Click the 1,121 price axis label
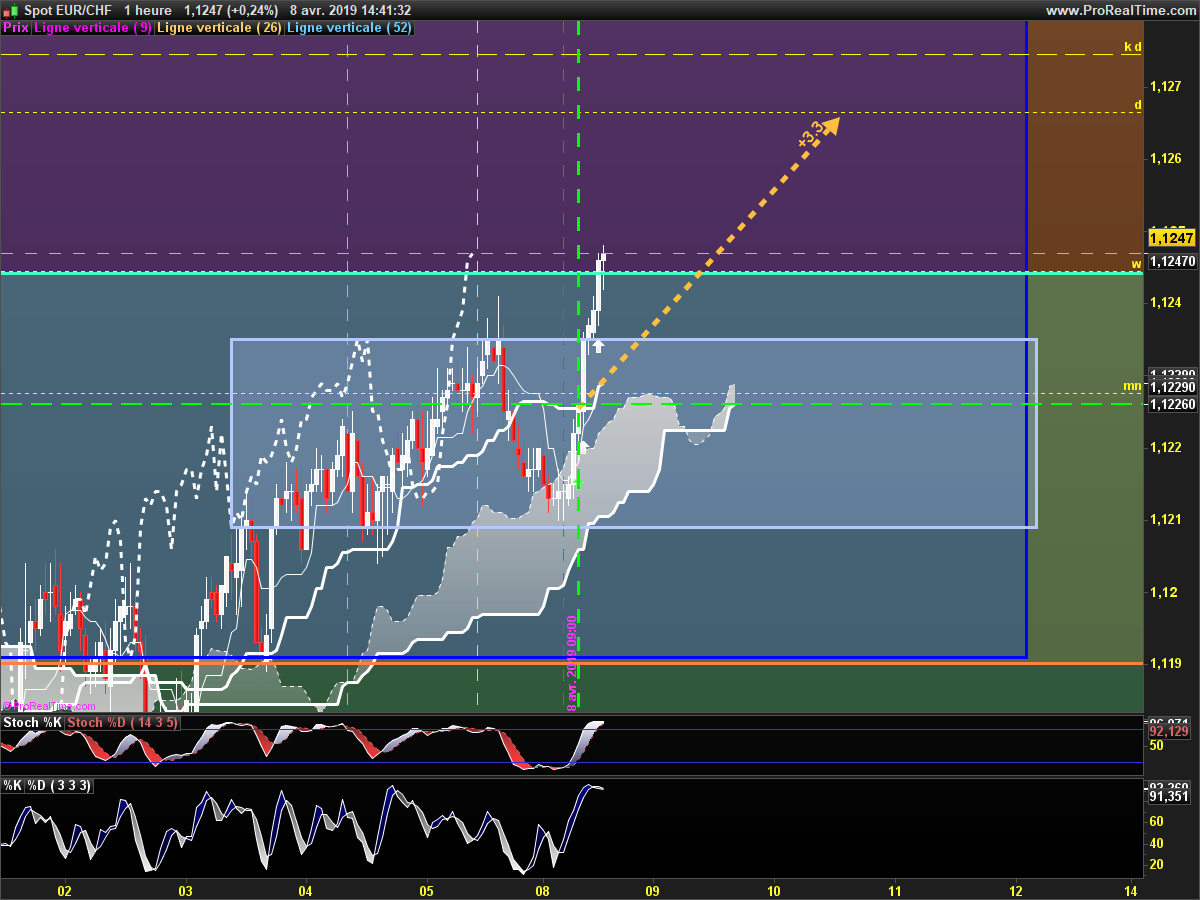The width and height of the screenshot is (1200, 900). click(1166, 519)
